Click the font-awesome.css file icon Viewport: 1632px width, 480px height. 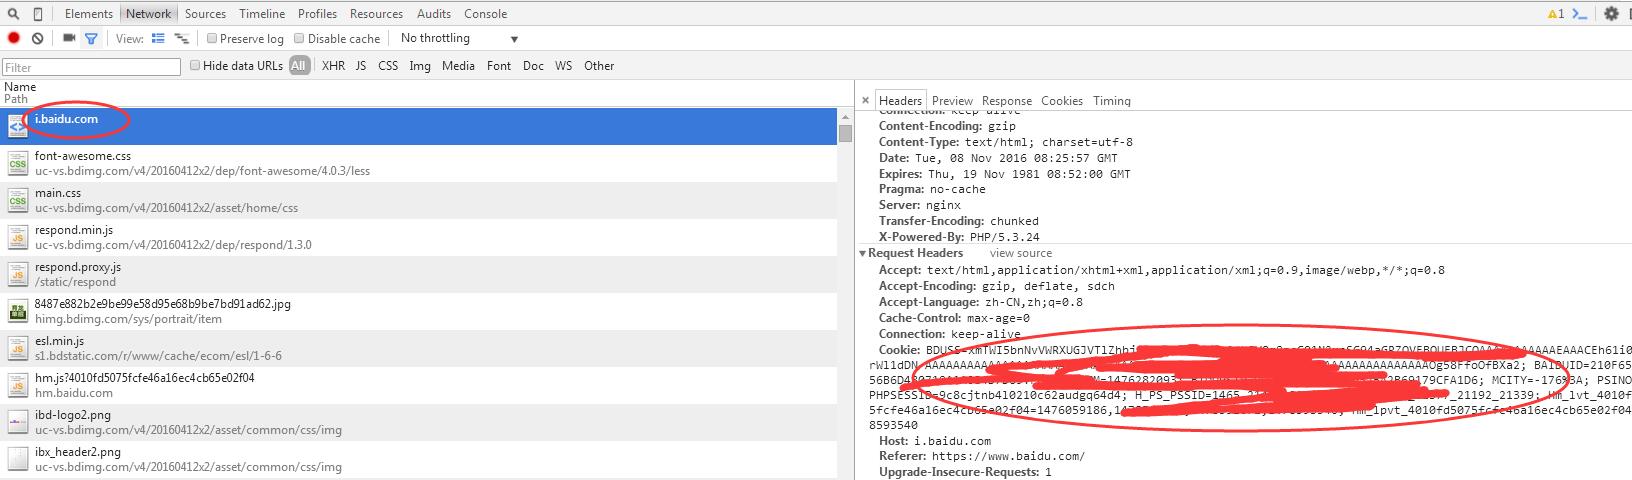[x=18, y=163]
